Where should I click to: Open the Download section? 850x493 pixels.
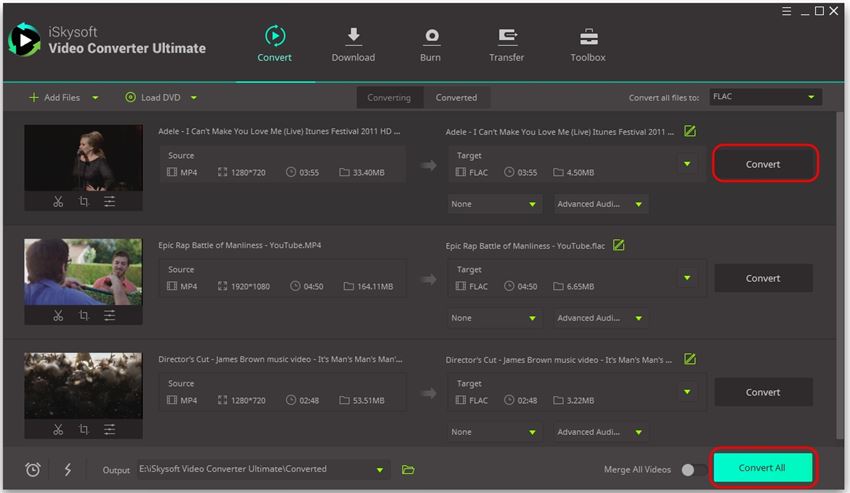click(353, 45)
